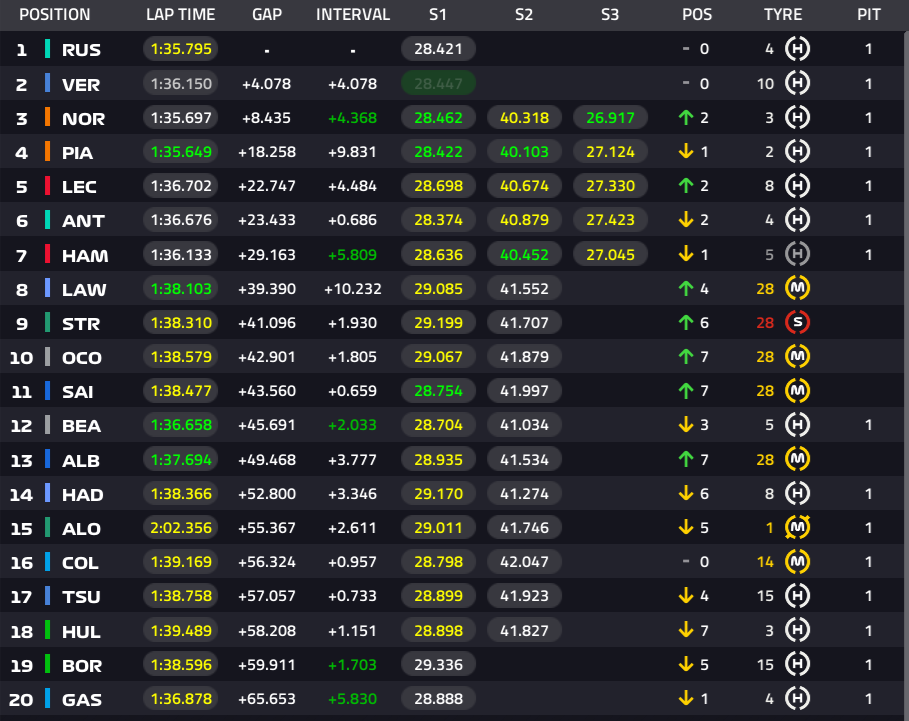Click the orange team color bar for NOR
This screenshot has width=909, height=721.
48,118
